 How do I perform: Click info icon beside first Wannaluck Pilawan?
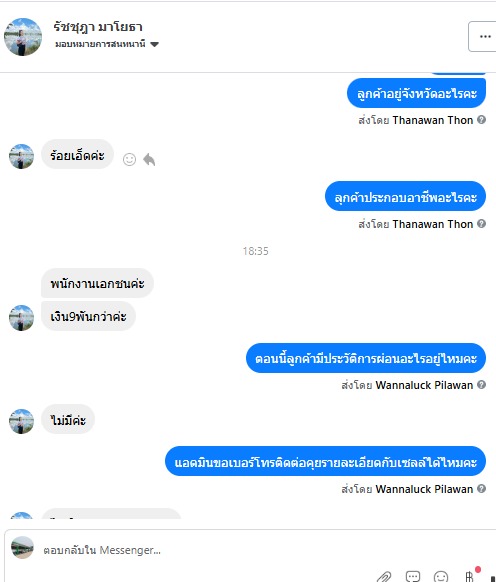[x=481, y=385]
